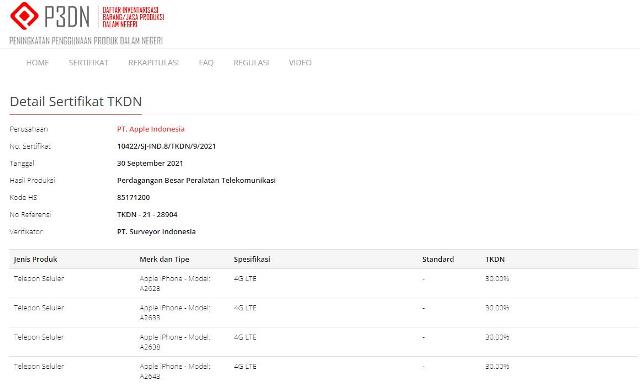Select the row for model A2643
The width and height of the screenshot is (640, 389).
324,371
